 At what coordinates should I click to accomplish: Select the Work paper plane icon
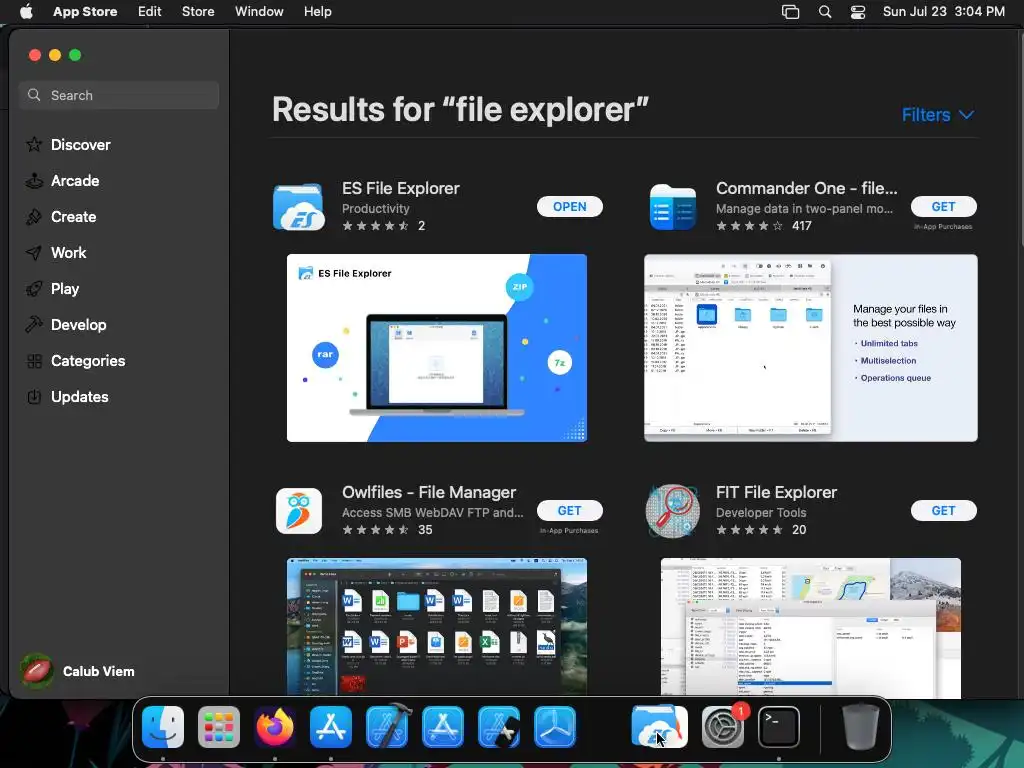[x=34, y=253]
